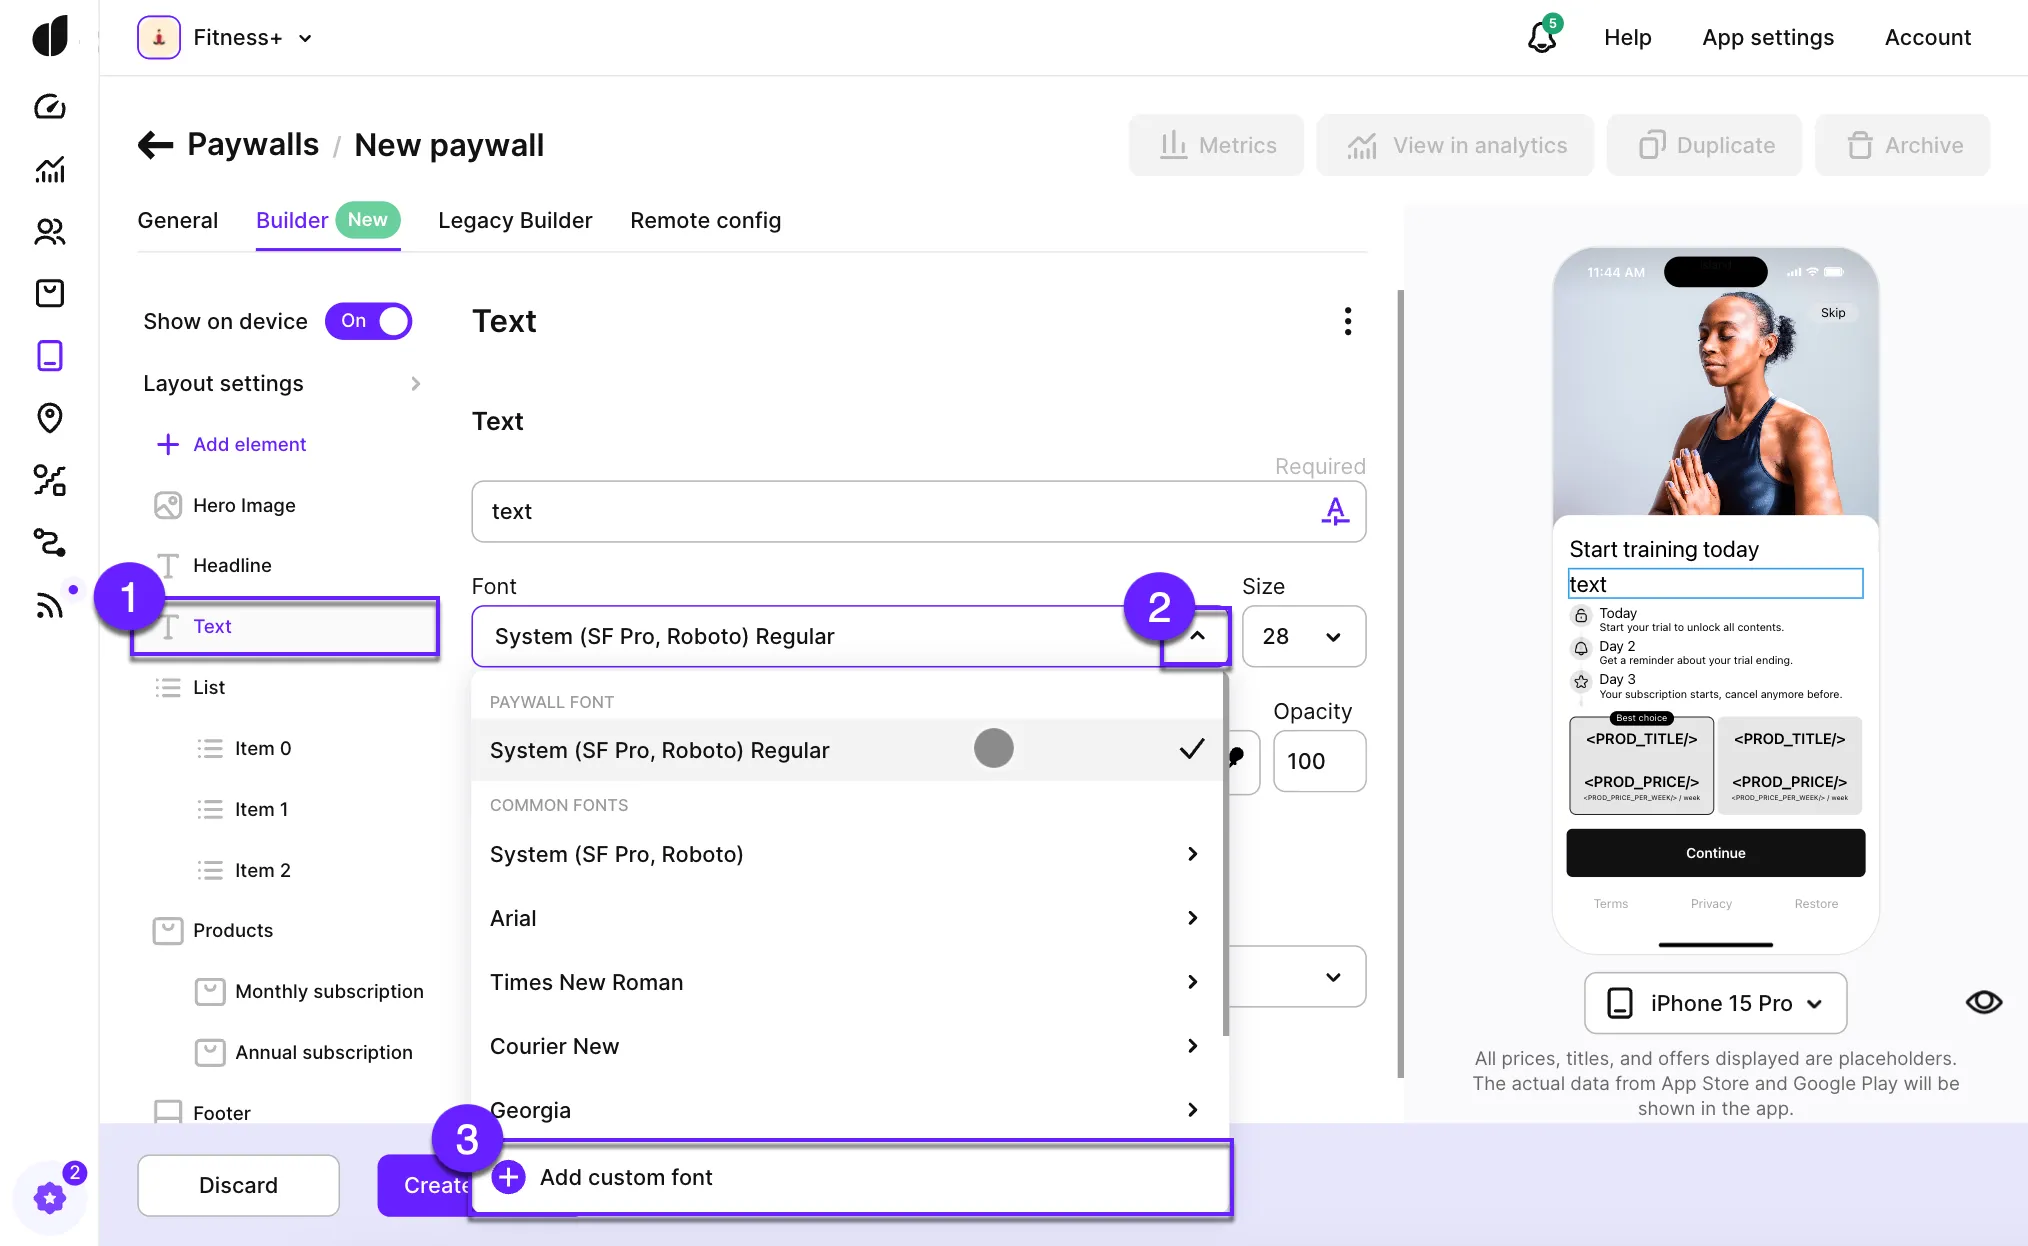This screenshot has width=2028, height=1246.
Task: Toggle the preview eye visibility icon
Action: click(1983, 1002)
